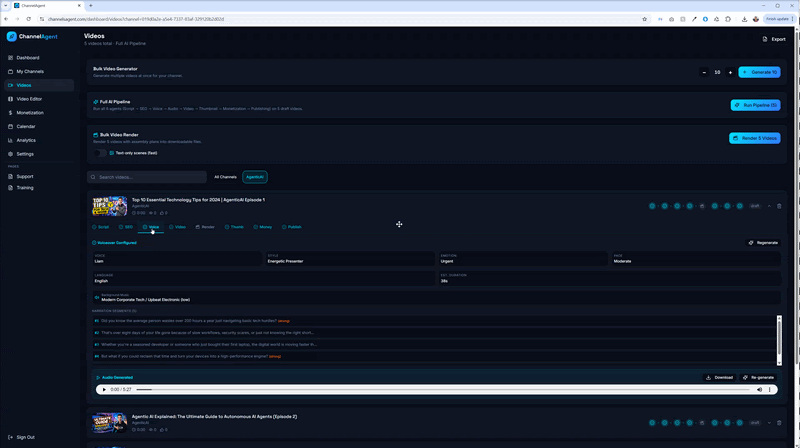
Task: Download the generated audio
Action: (x=720, y=377)
